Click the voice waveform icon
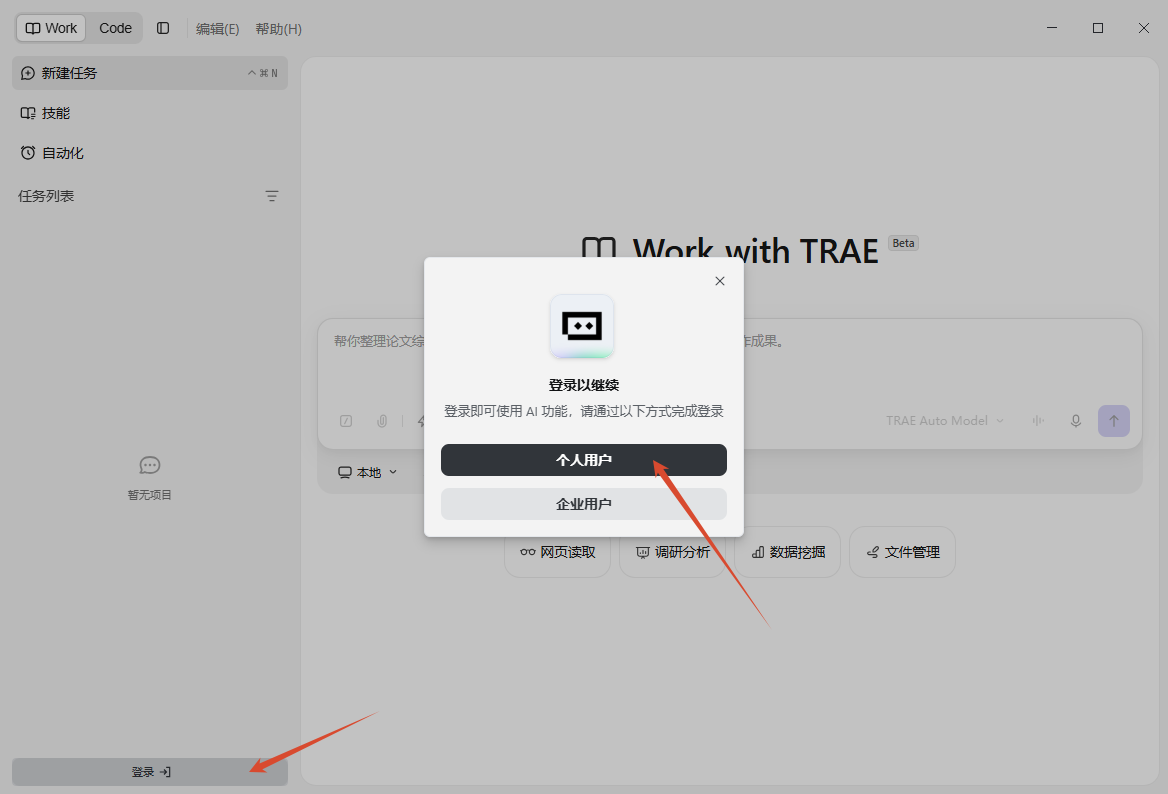 pos(1038,421)
